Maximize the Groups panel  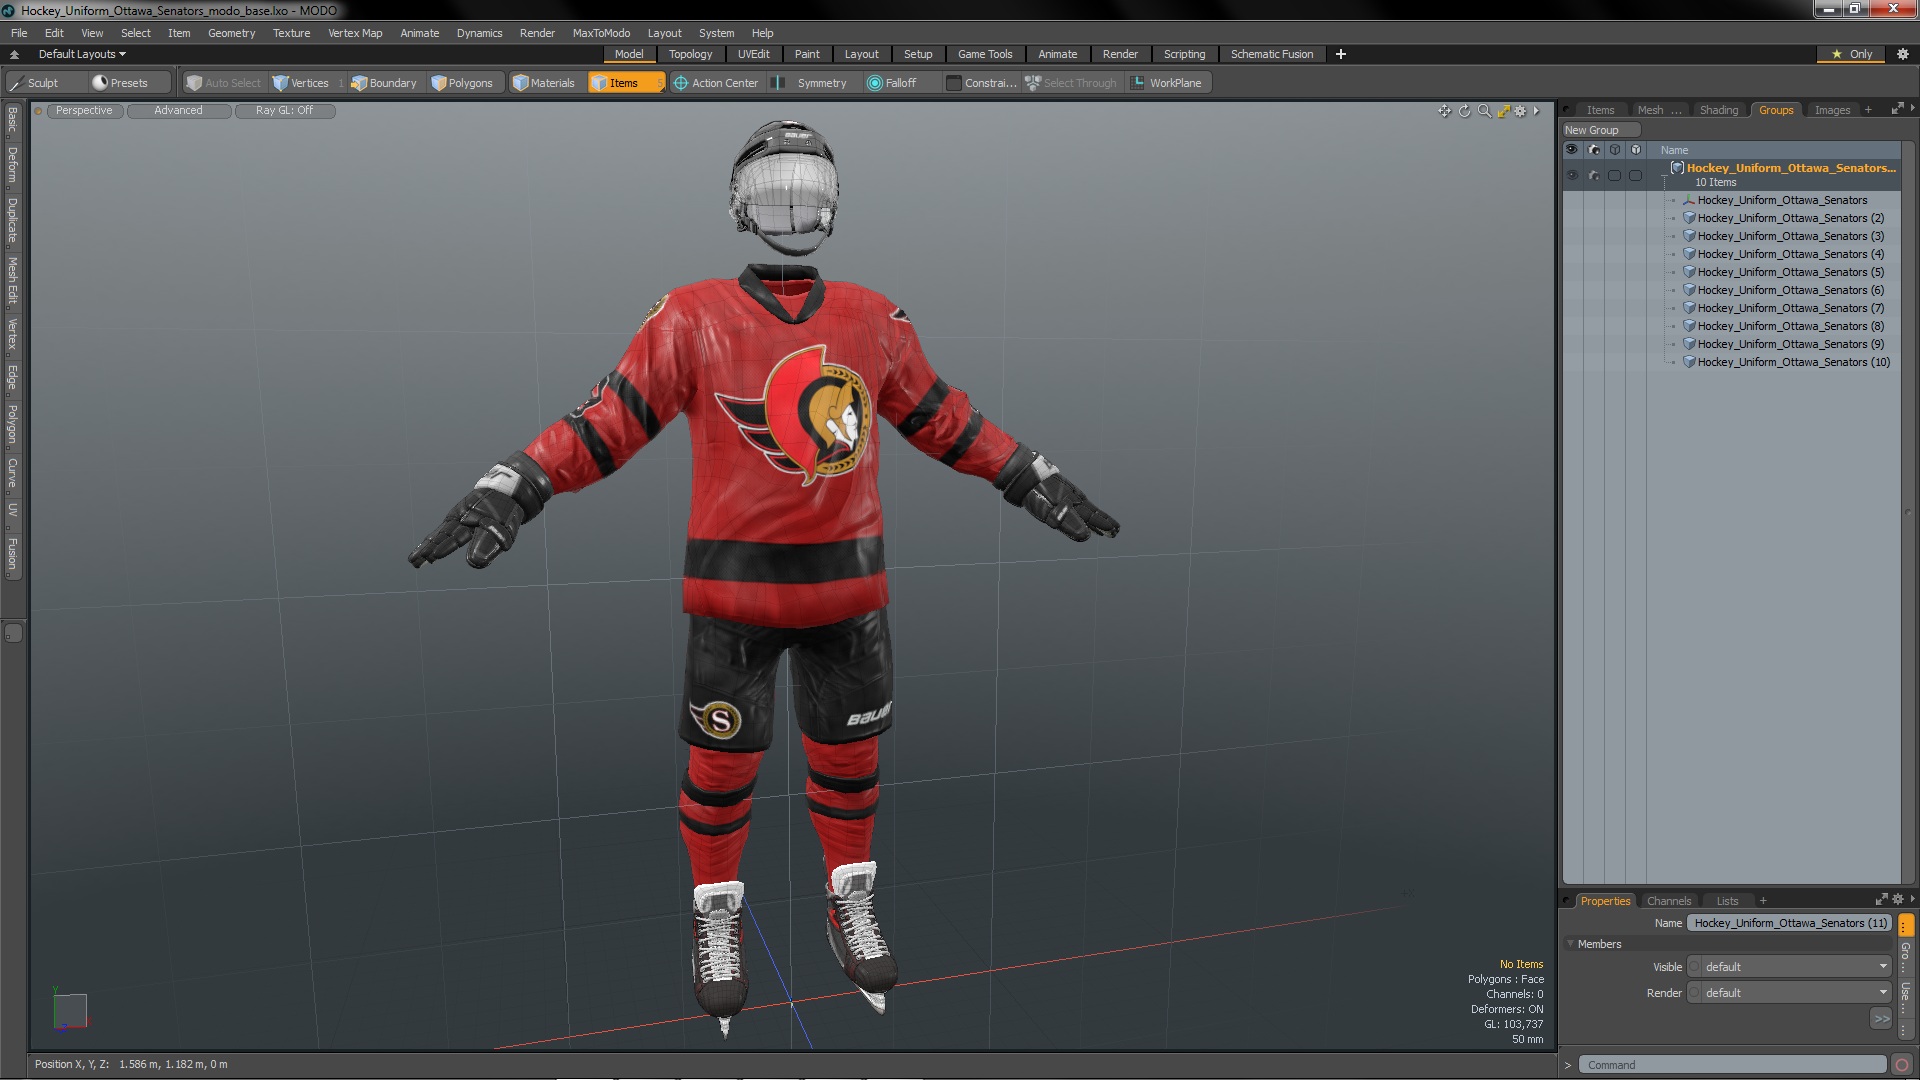[1897, 109]
